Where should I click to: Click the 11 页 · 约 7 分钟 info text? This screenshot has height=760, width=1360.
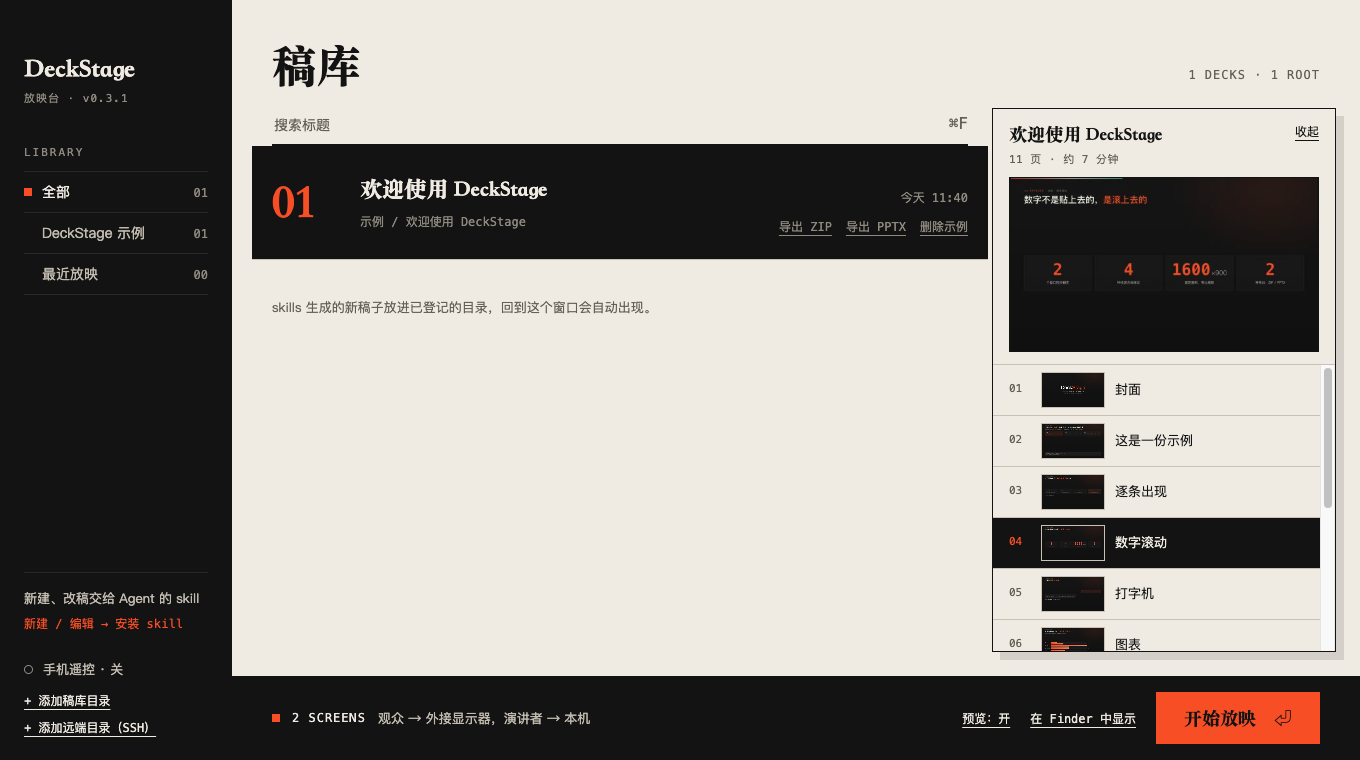point(1064,160)
